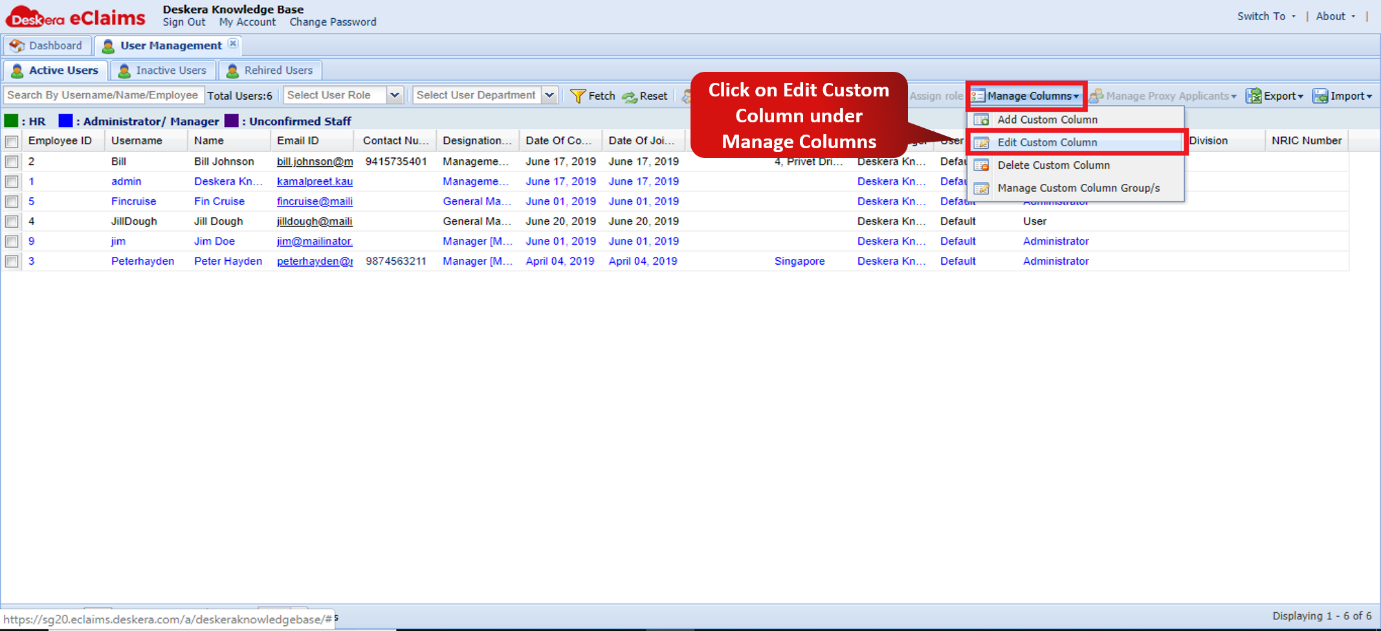Screen dimensions: 1381x631
Task: Tick the select-all checkbox in header row
Action: (x=12, y=140)
